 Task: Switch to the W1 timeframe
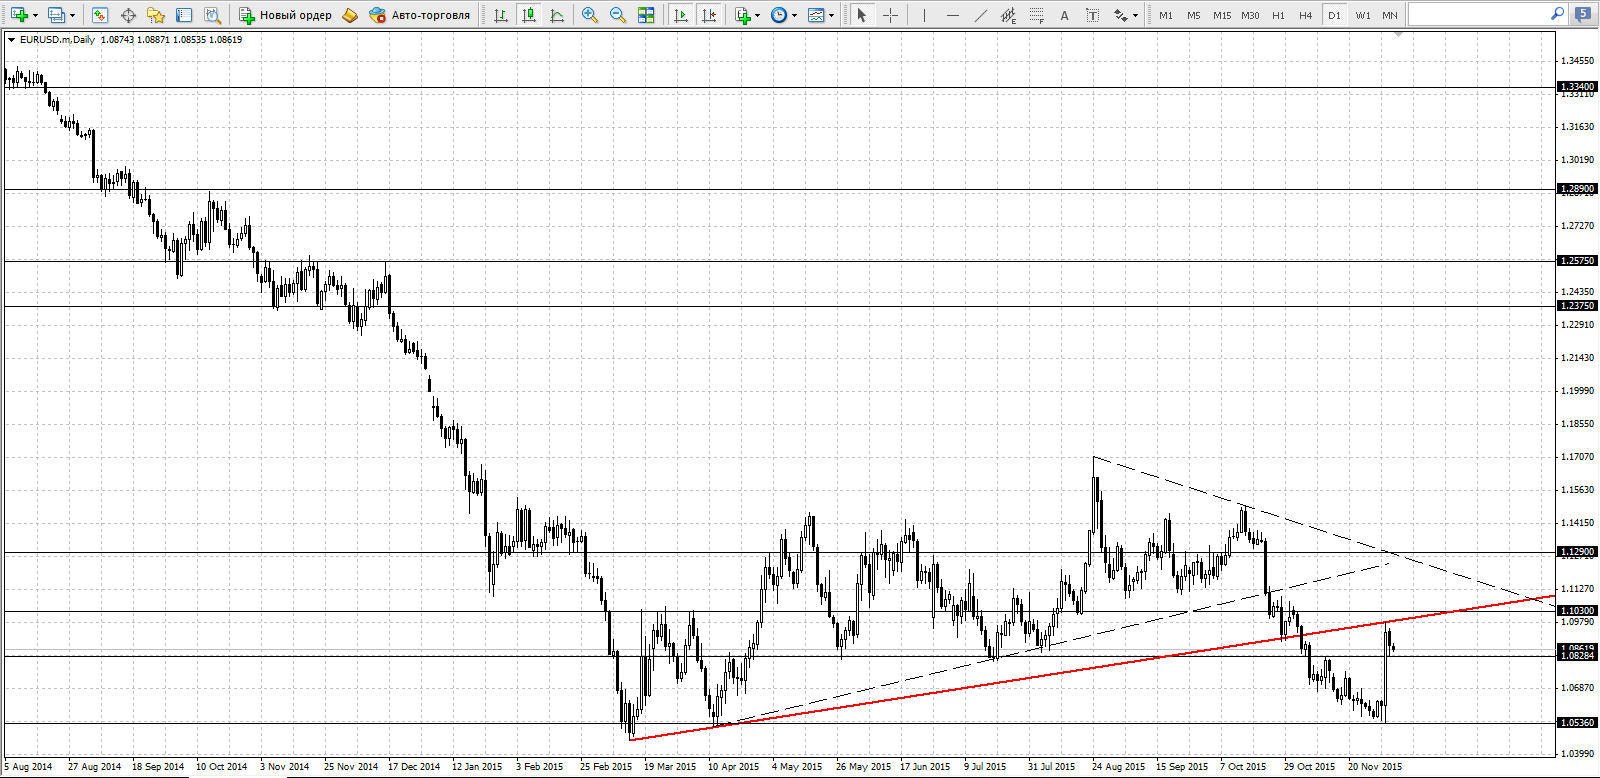1363,15
